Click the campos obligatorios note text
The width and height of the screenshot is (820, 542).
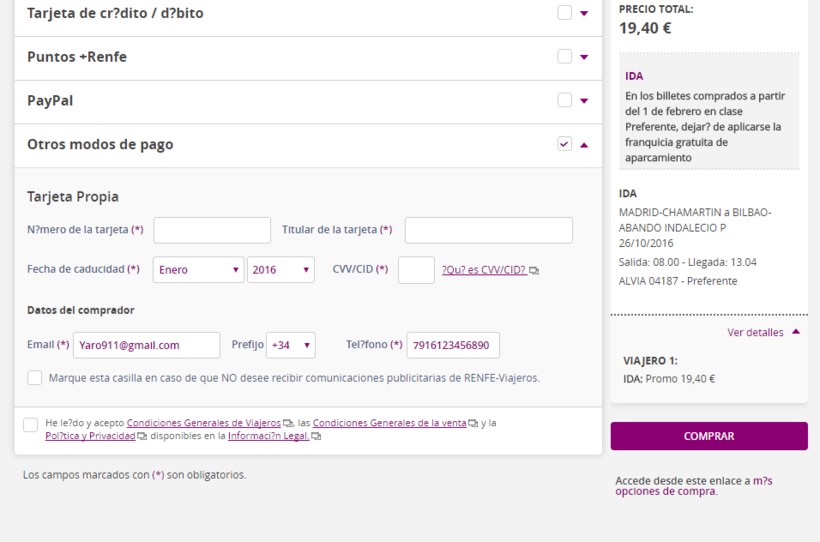(134, 475)
